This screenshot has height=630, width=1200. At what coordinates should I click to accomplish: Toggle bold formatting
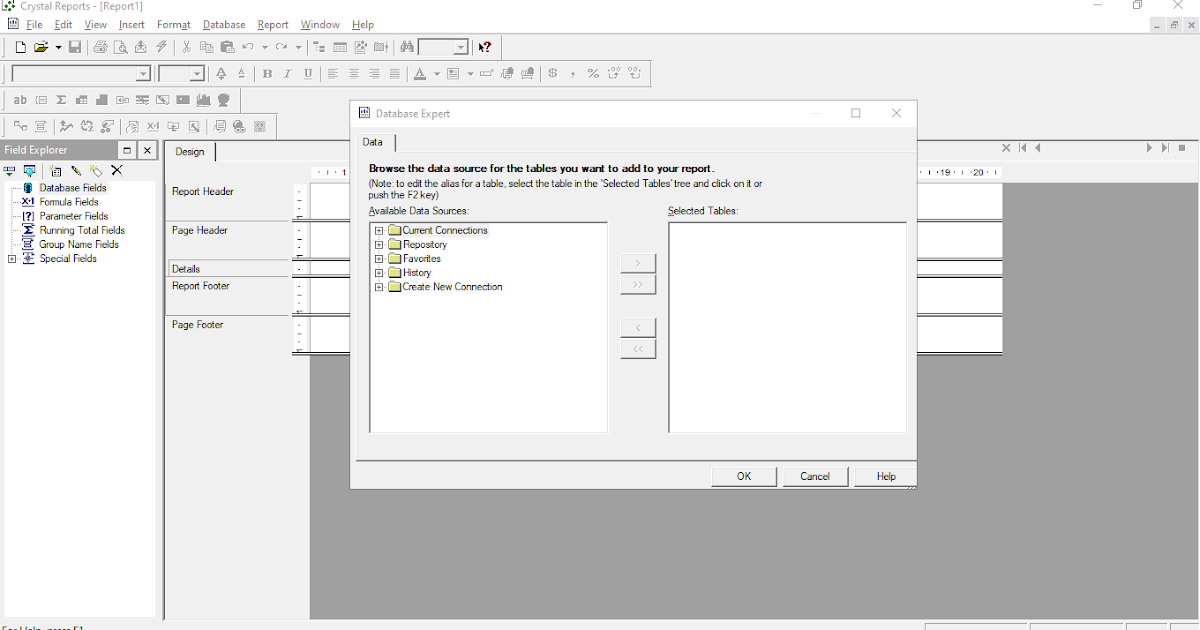[x=267, y=73]
